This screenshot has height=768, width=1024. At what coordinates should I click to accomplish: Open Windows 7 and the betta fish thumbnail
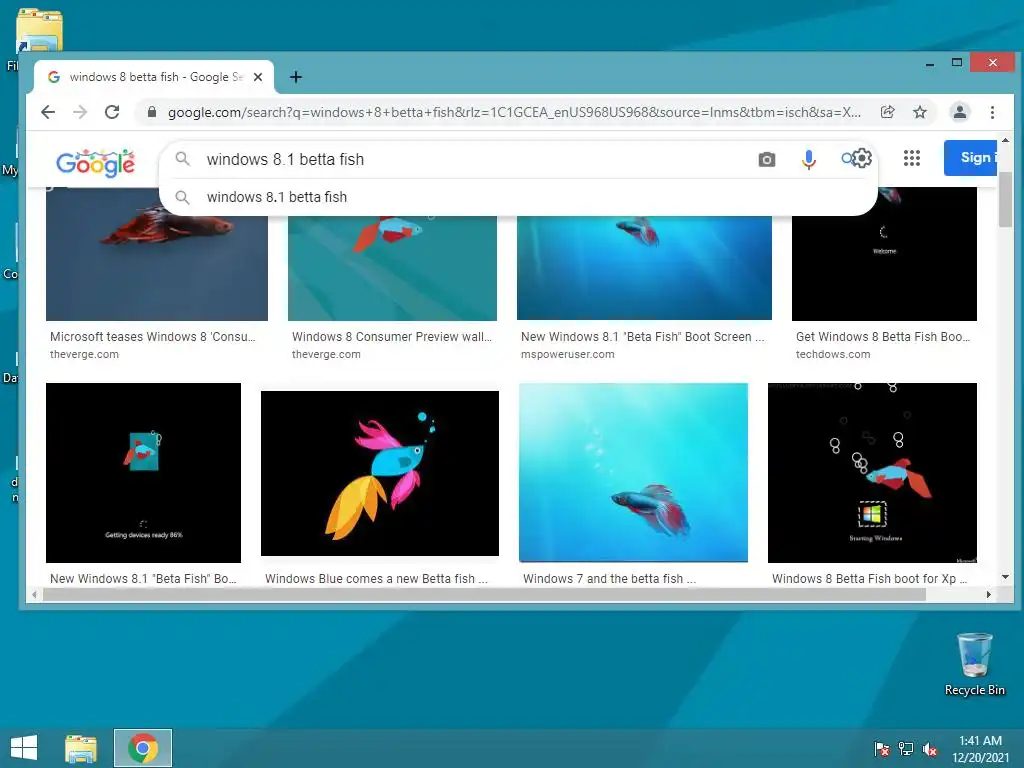[x=633, y=472]
